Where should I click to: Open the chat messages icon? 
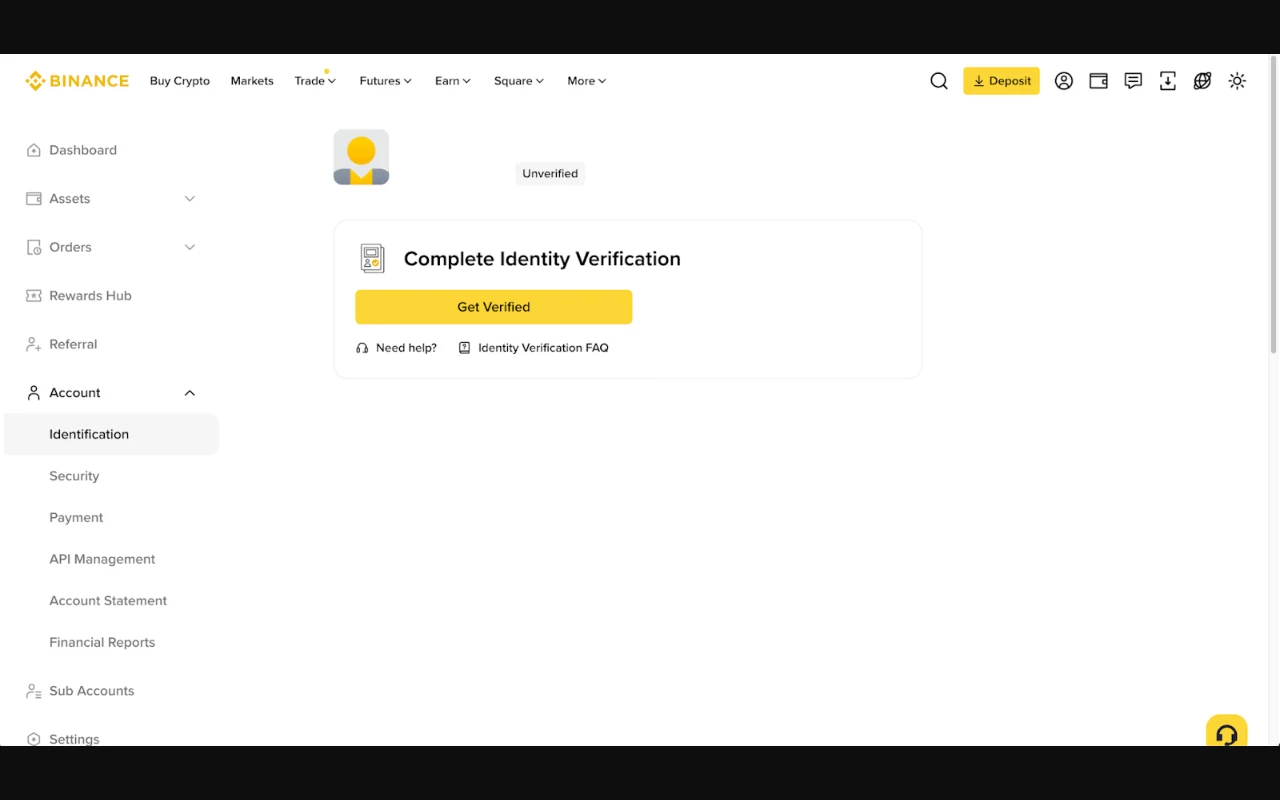coord(1133,81)
